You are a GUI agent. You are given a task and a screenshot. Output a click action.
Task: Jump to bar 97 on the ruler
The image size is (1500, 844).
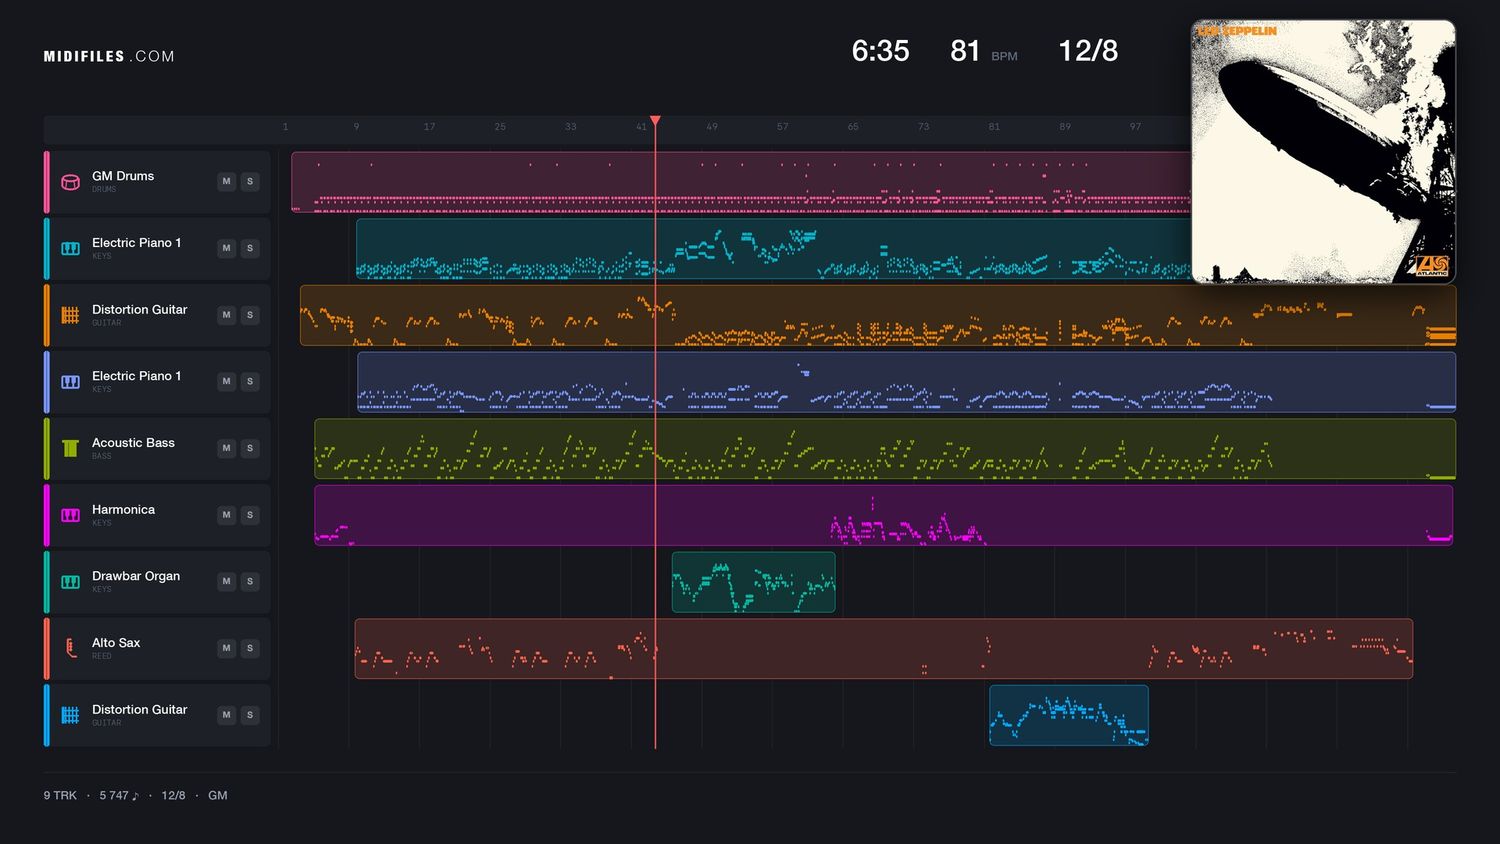1135,127
